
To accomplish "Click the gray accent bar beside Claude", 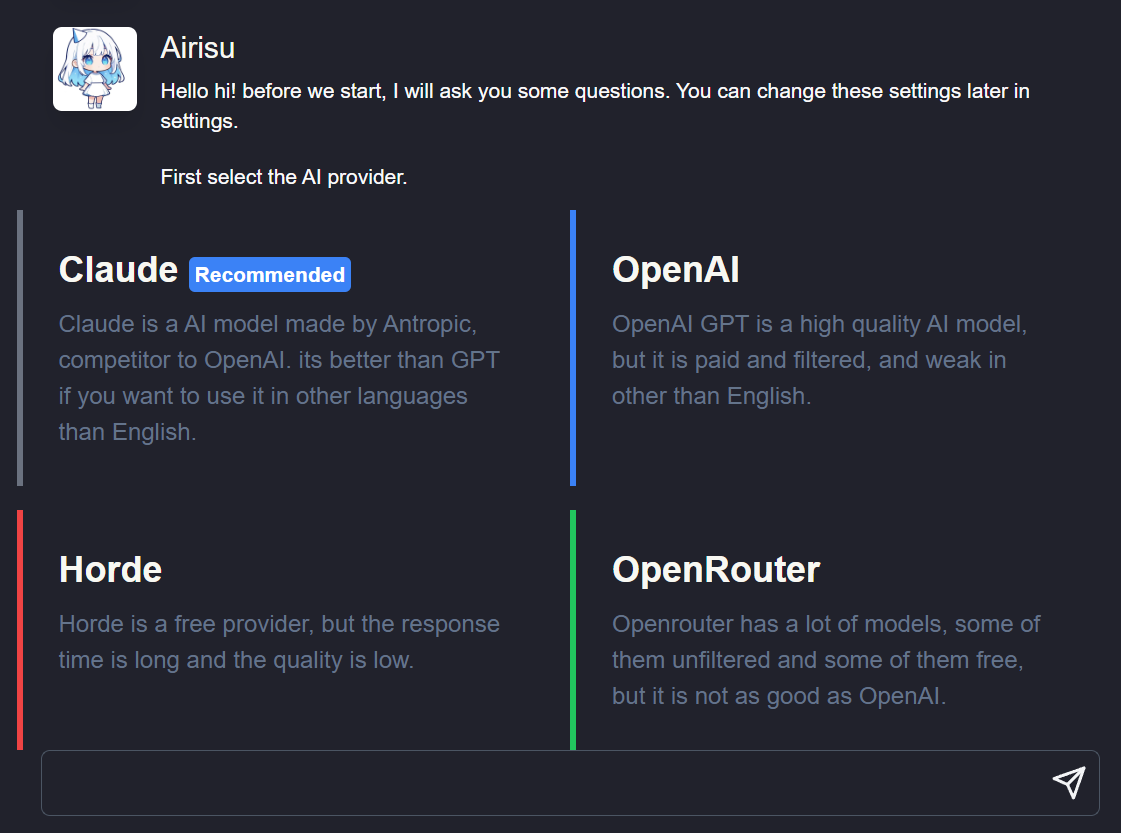I will (x=20, y=348).
